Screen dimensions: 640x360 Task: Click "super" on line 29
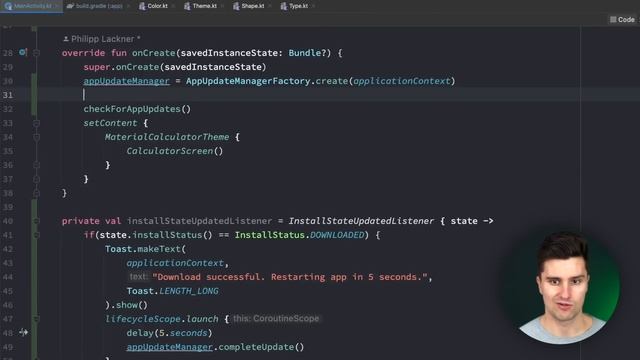pyautogui.click(x=97, y=67)
